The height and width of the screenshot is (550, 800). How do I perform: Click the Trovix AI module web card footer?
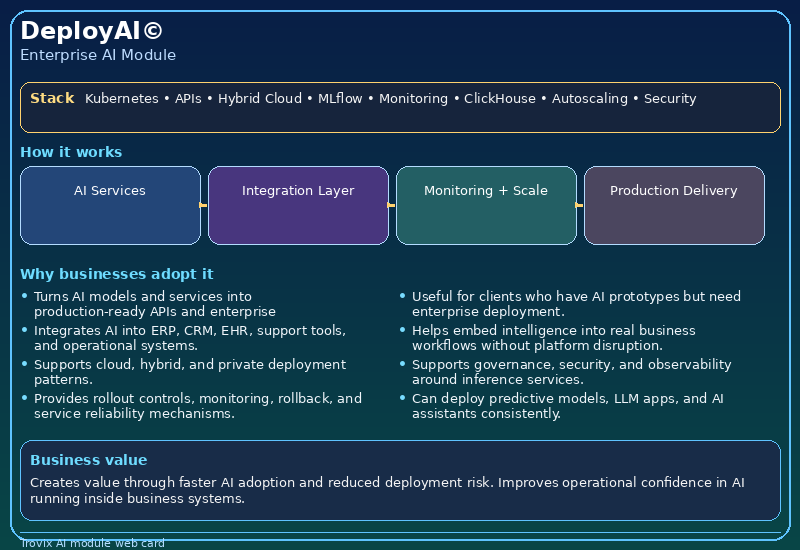(x=92, y=543)
